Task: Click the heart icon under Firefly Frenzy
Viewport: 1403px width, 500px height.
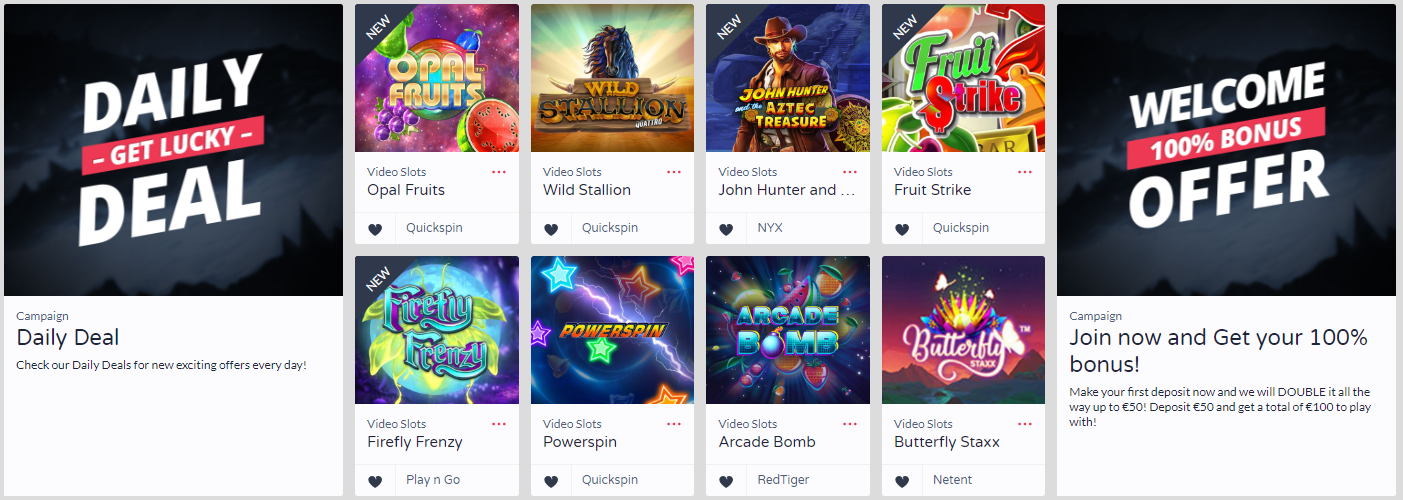Action: pyautogui.click(x=375, y=481)
